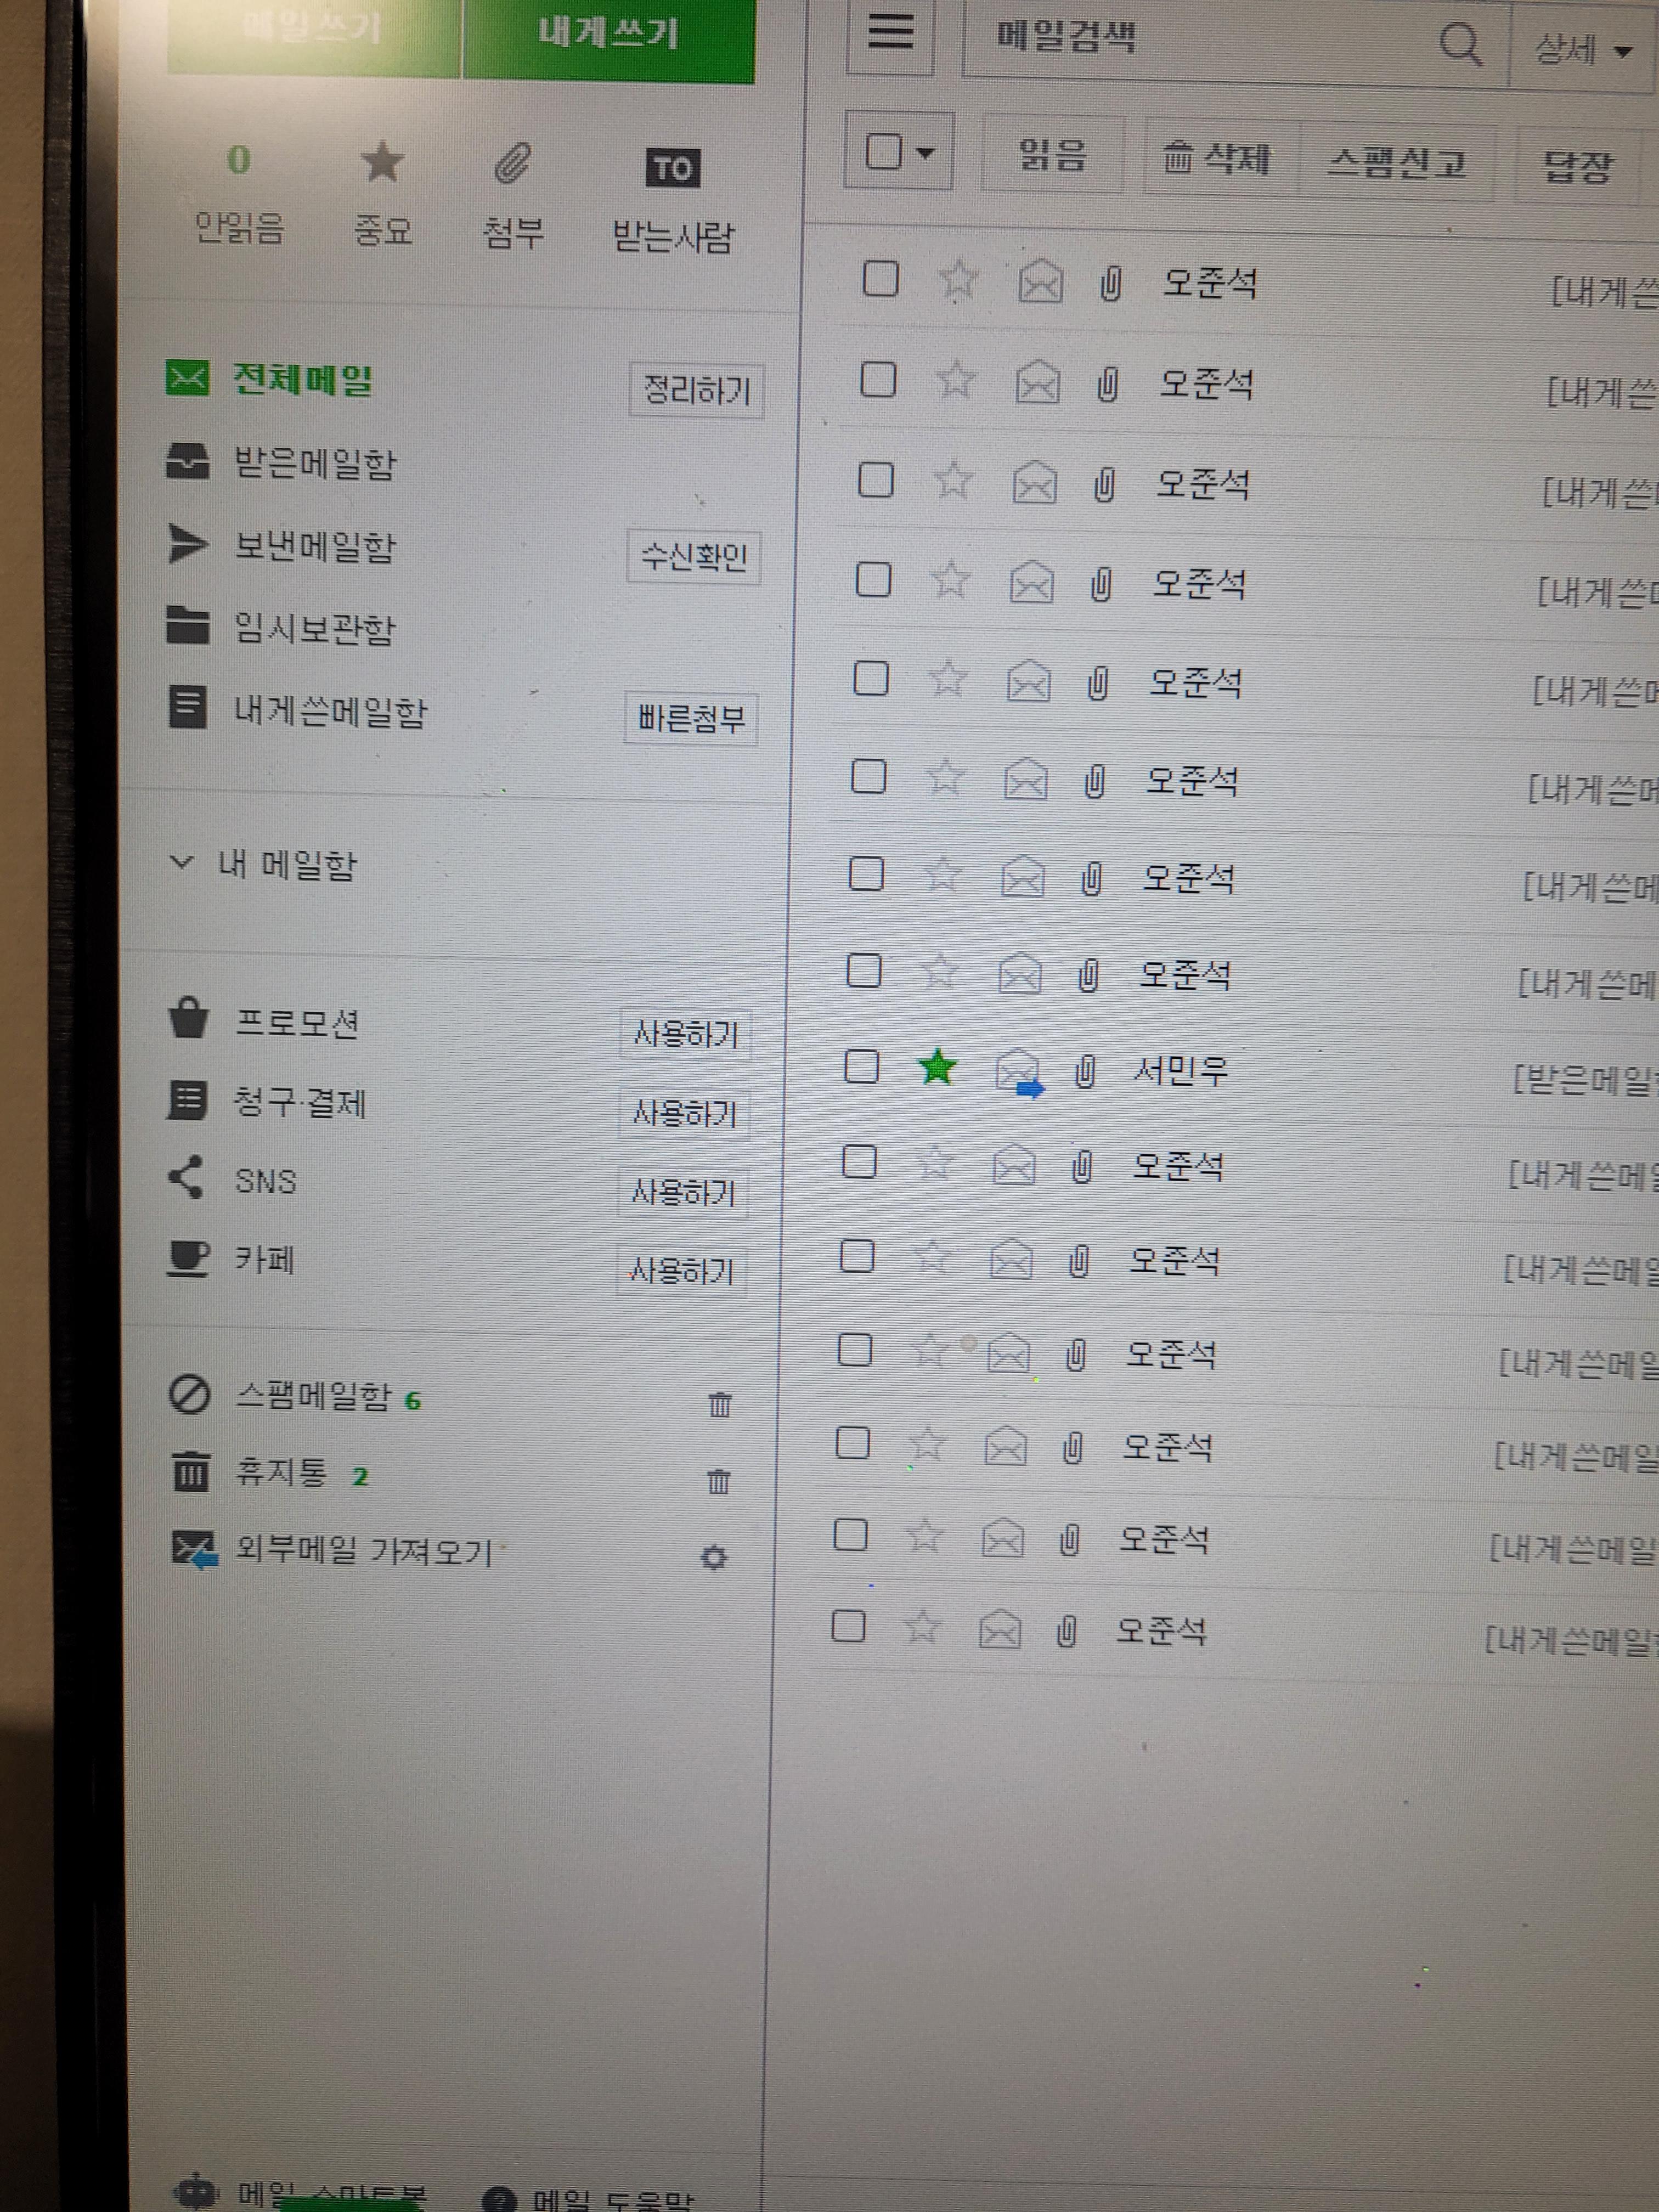Click the 정리하기 button

696,390
